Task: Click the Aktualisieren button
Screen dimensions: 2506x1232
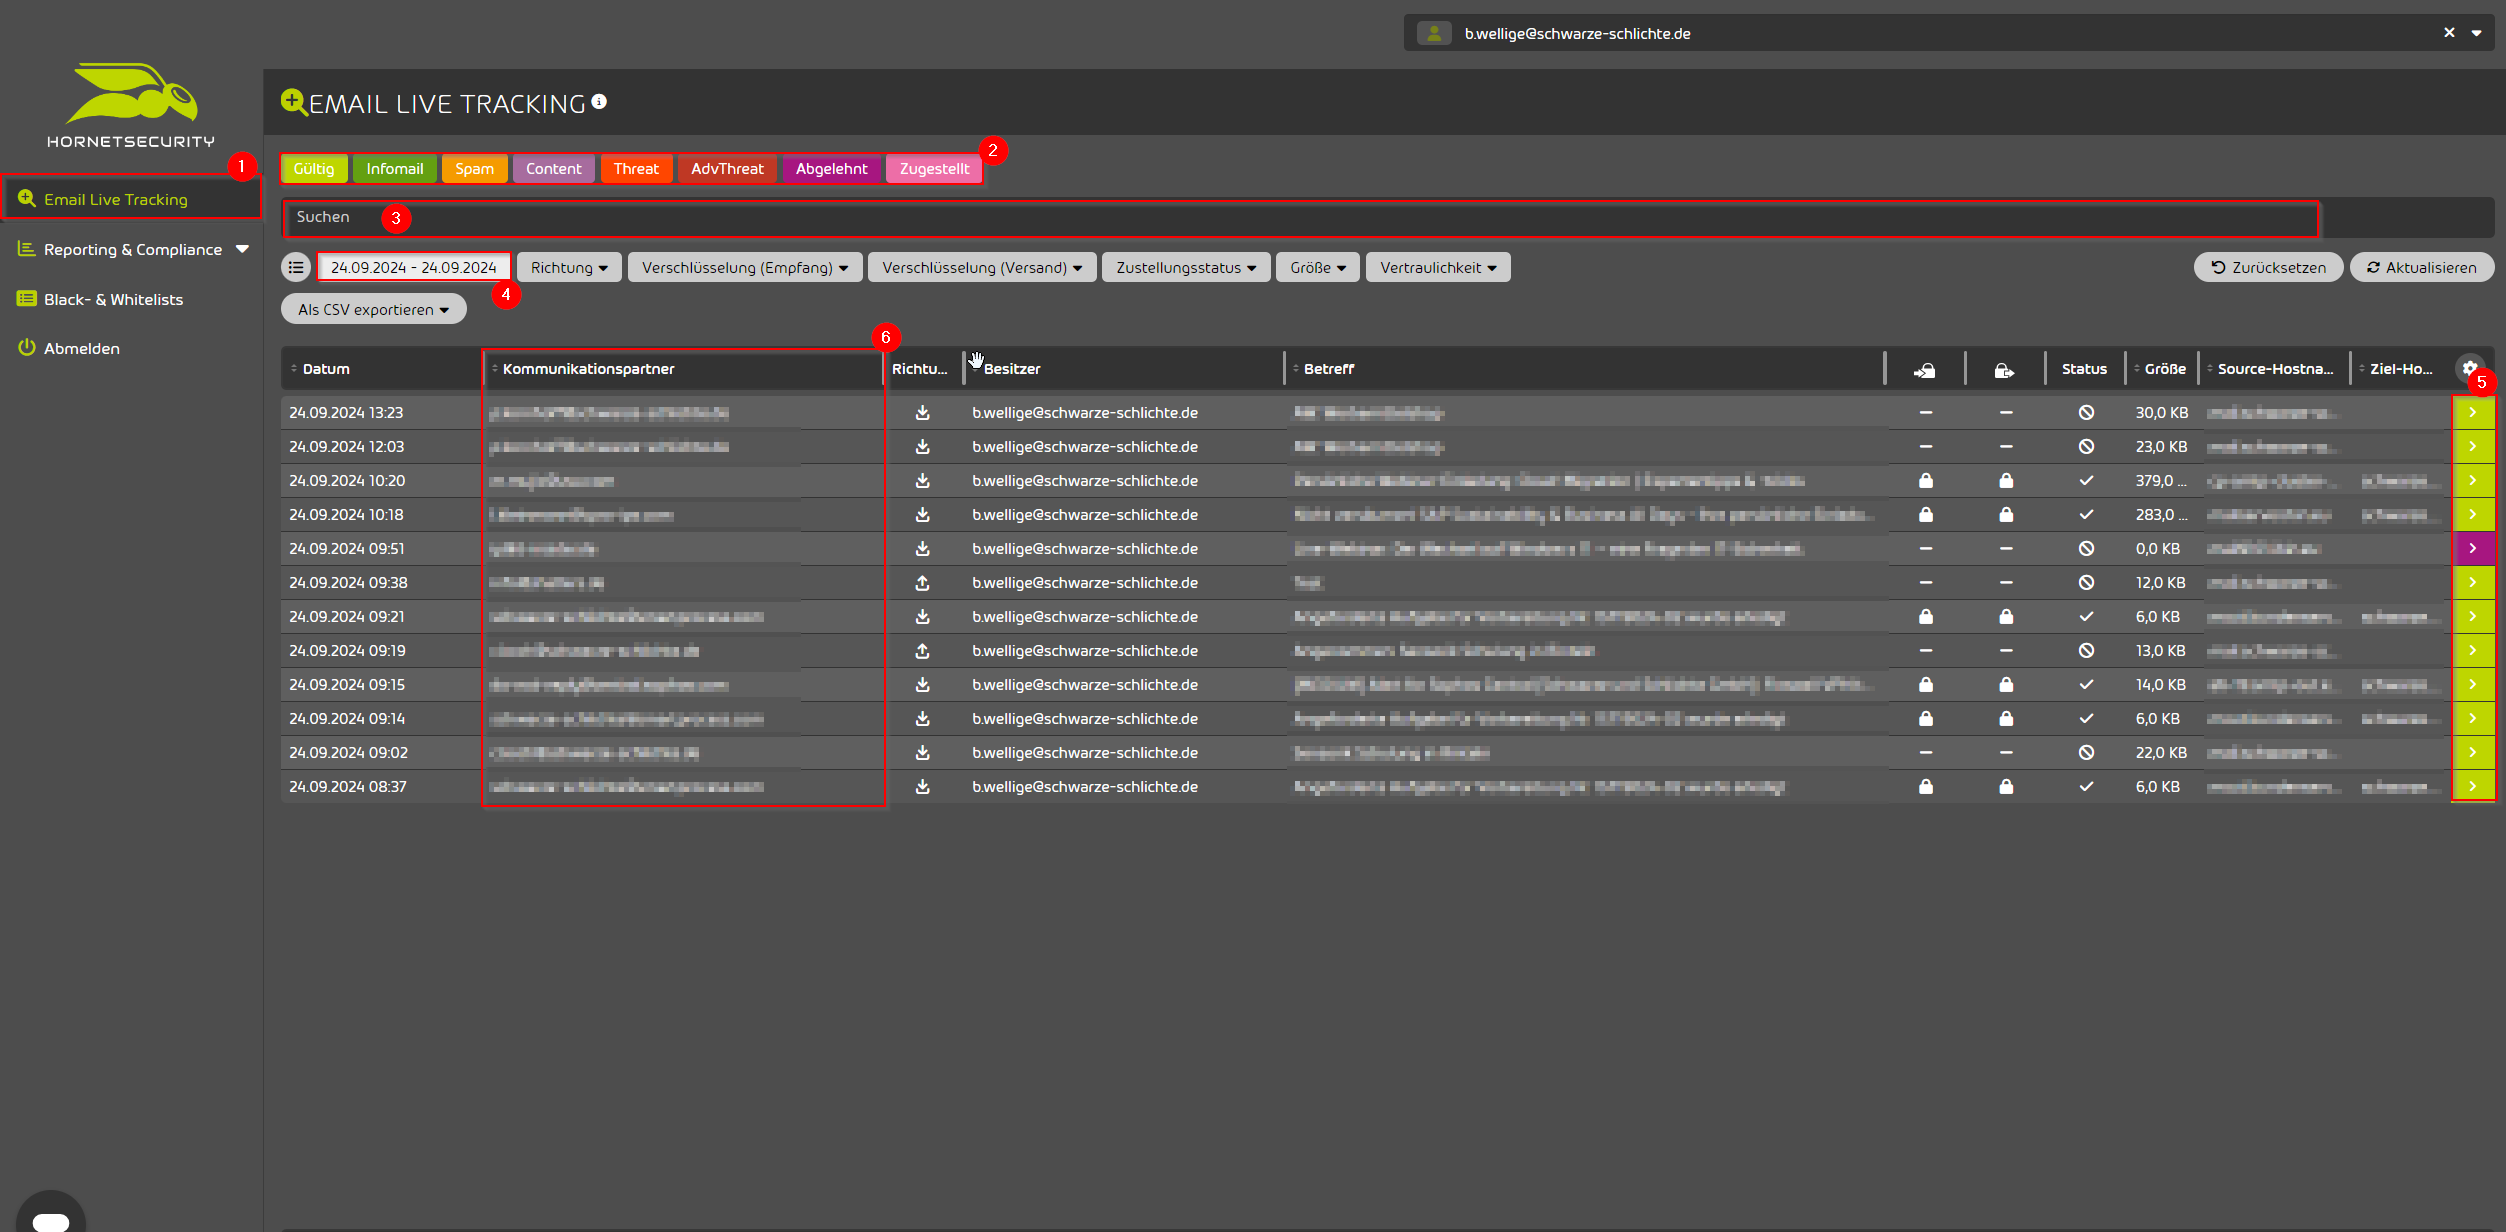Action: click(2421, 267)
